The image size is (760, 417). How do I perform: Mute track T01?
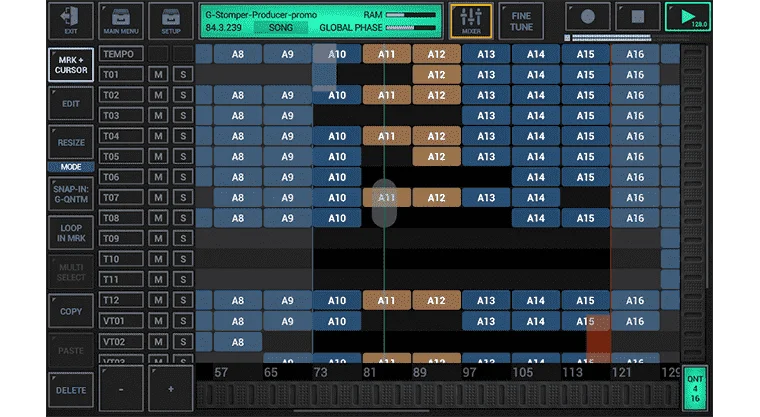pyautogui.click(x=158, y=74)
